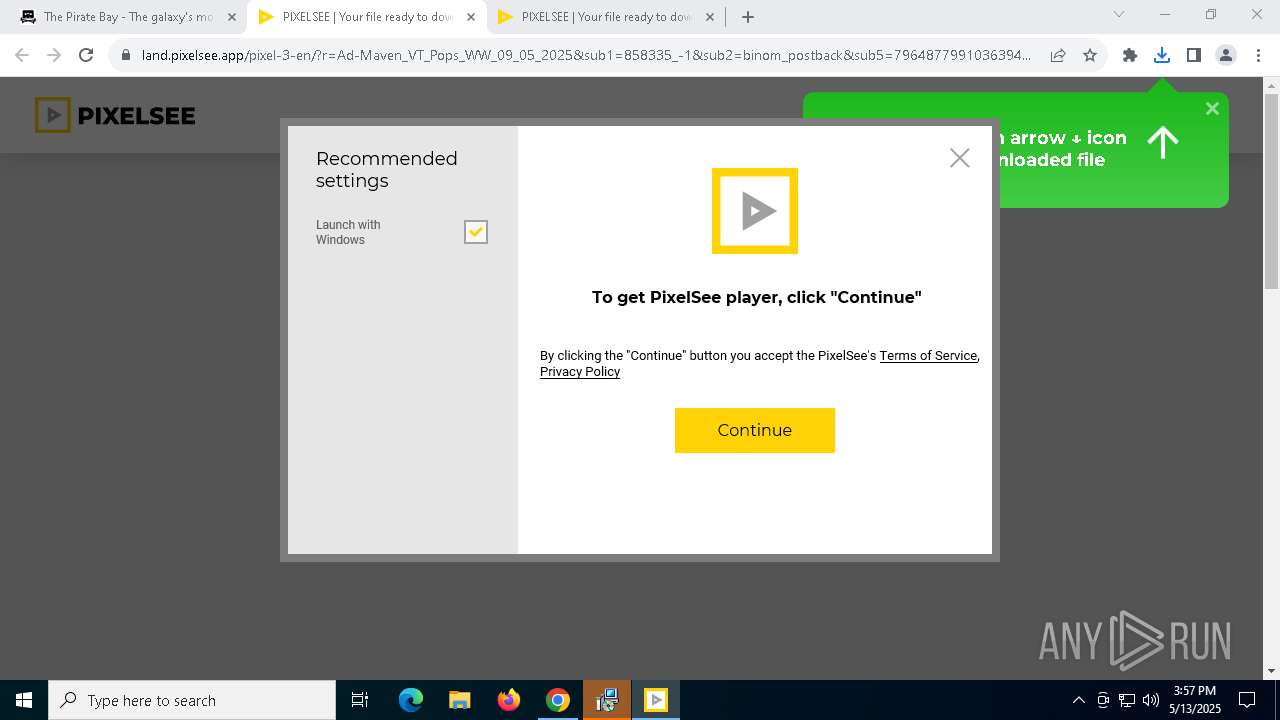
Task: Close the first PIXELSEE tab
Action: [471, 17]
